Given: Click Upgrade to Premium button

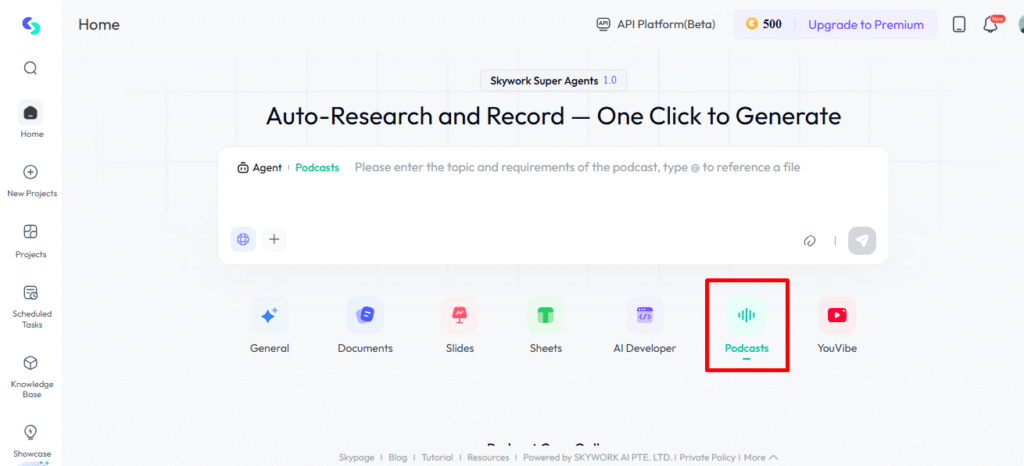Looking at the screenshot, I should (865, 25).
